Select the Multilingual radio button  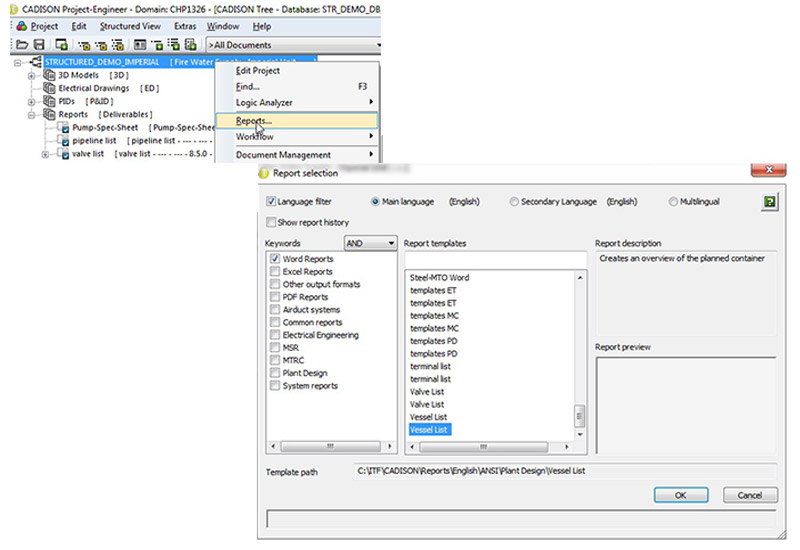pos(673,202)
